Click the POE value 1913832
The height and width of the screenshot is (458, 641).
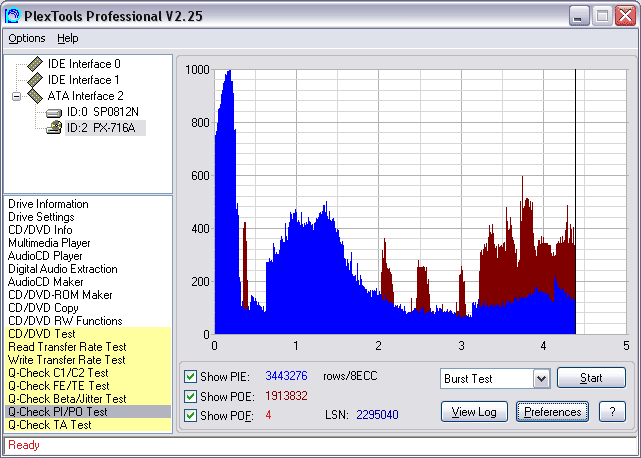[286, 396]
